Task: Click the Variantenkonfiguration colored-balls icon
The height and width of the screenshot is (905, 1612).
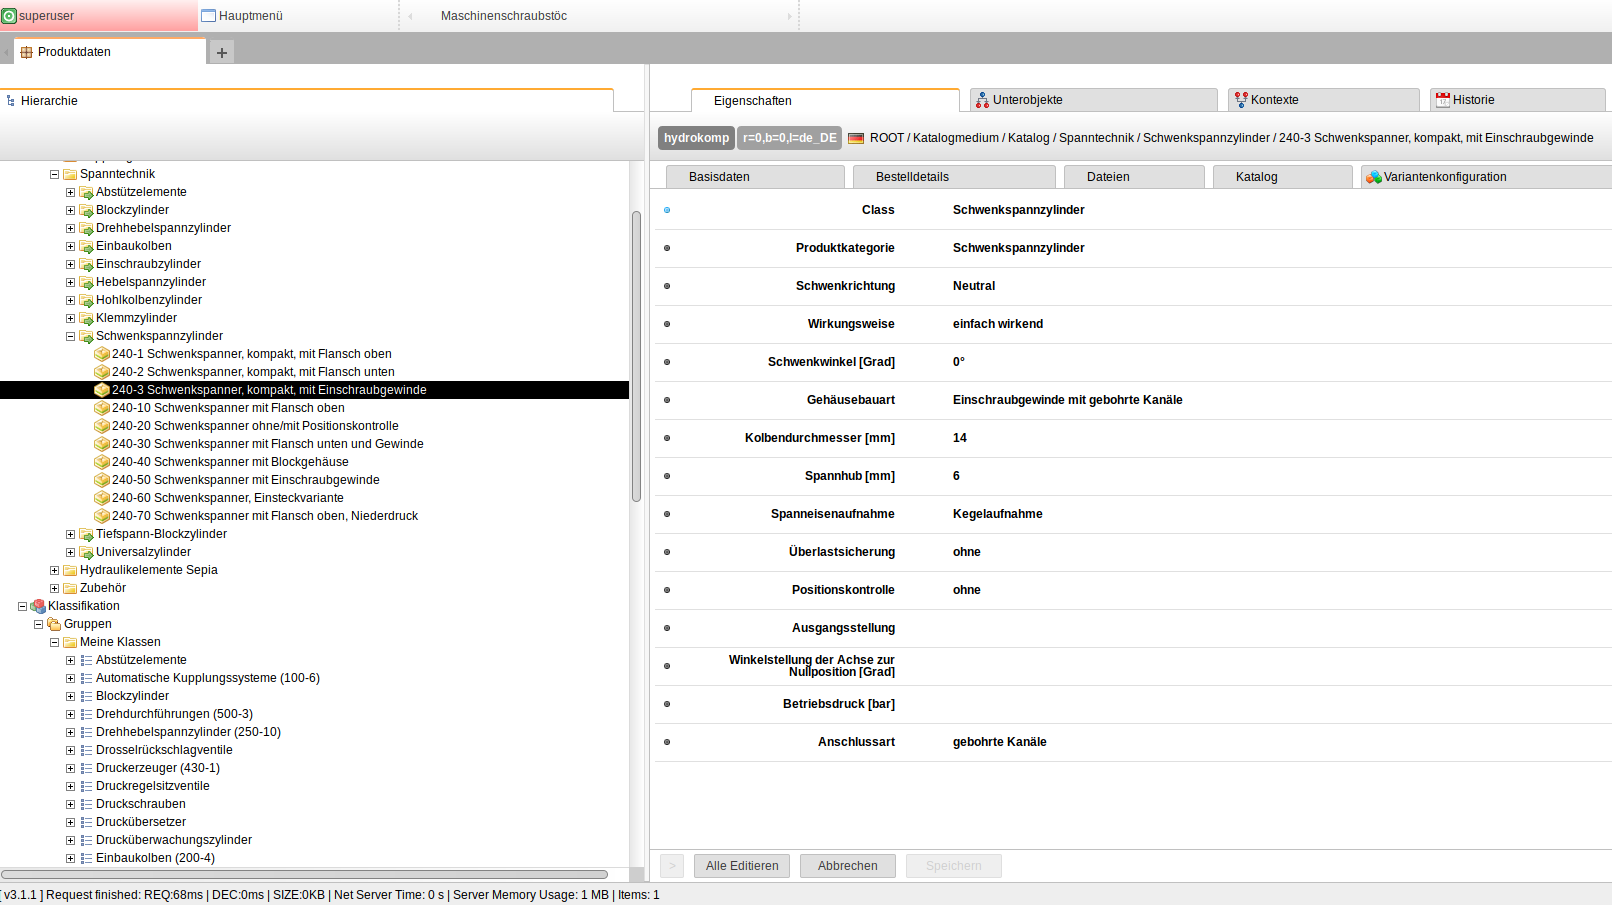Action: 1374,176
